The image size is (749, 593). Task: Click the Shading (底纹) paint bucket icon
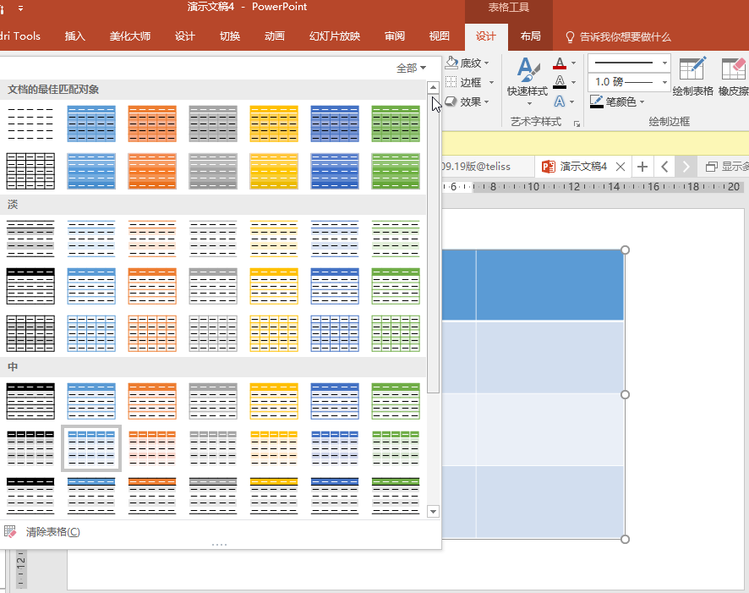pyautogui.click(x=451, y=63)
